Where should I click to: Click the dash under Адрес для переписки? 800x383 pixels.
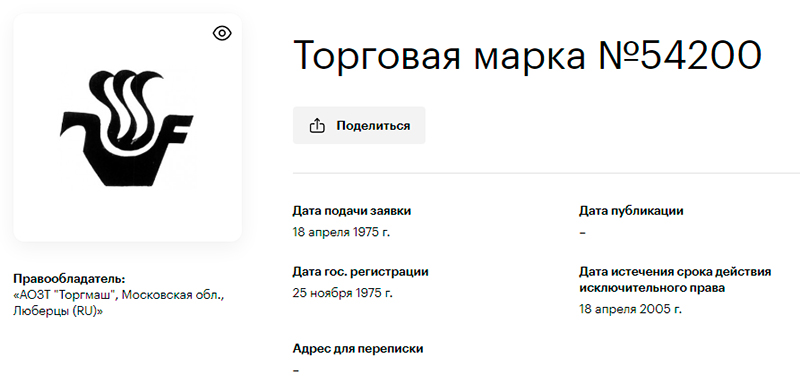point(296,371)
